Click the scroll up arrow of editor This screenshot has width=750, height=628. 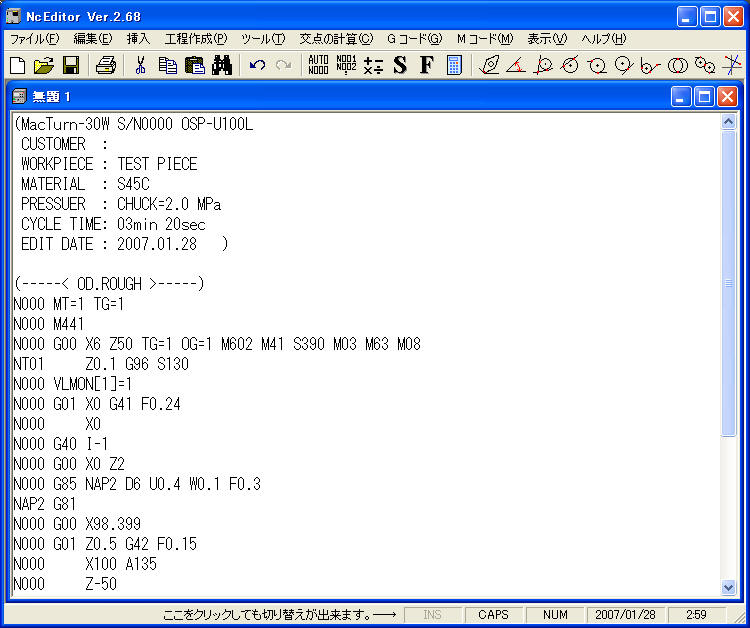728,122
